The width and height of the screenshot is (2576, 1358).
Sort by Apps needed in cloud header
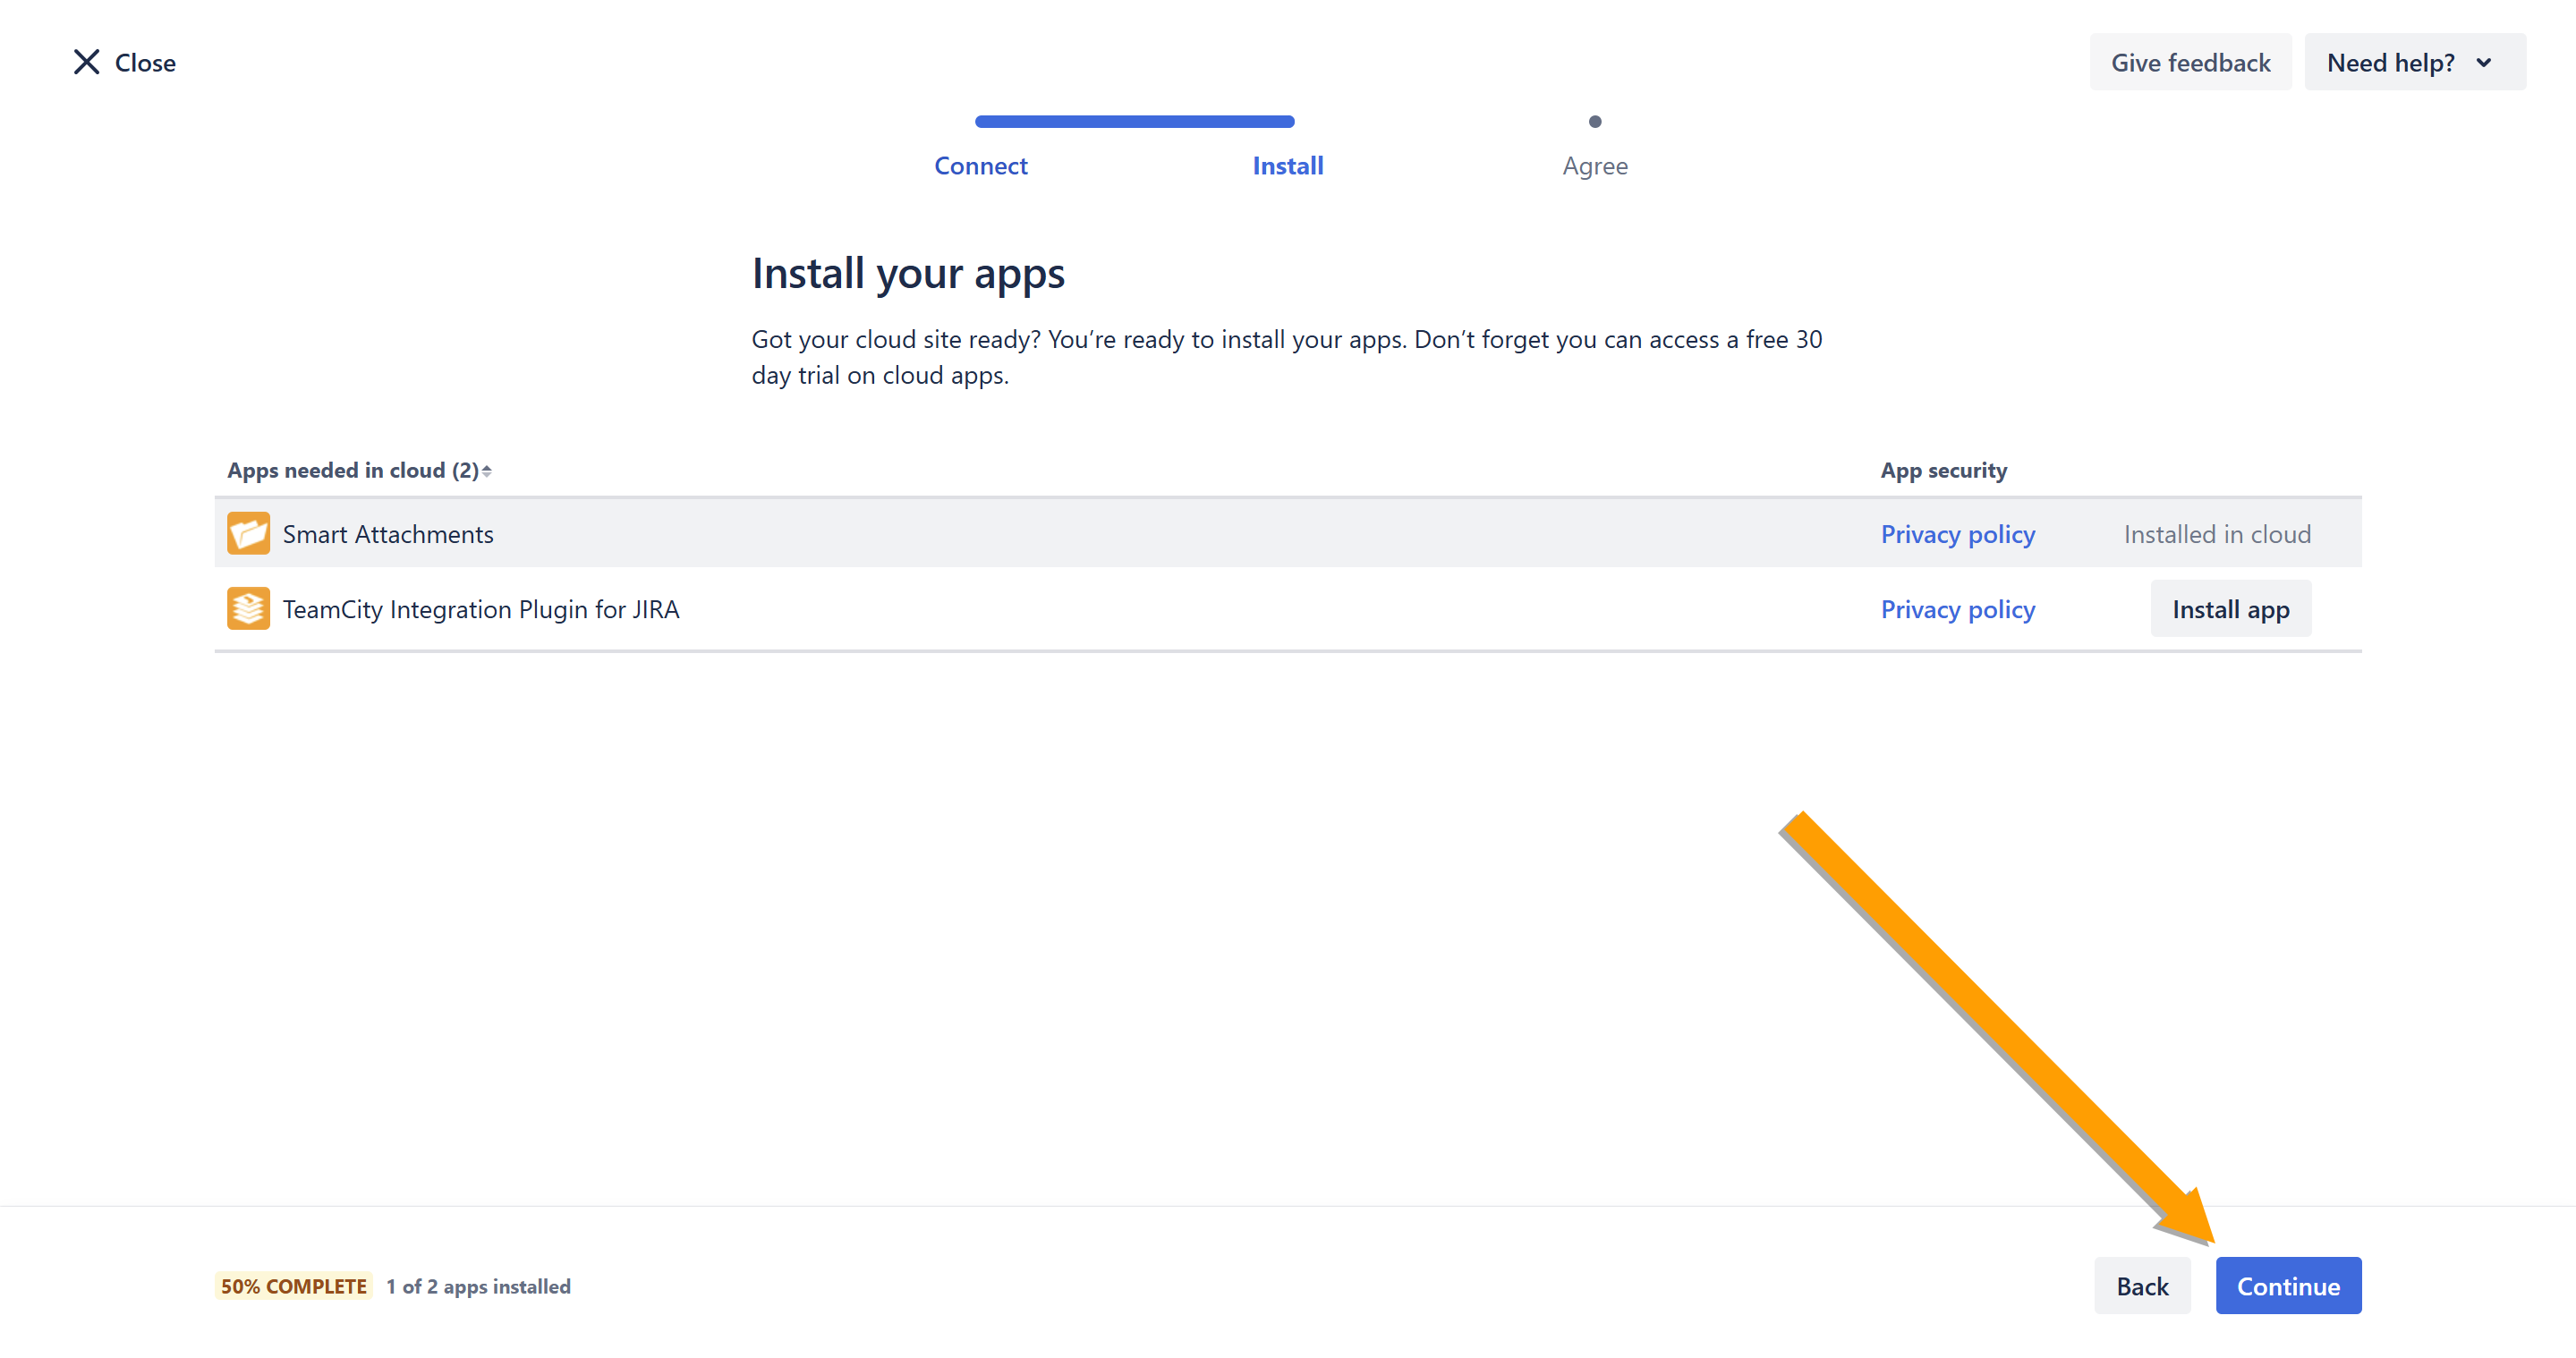(352, 470)
